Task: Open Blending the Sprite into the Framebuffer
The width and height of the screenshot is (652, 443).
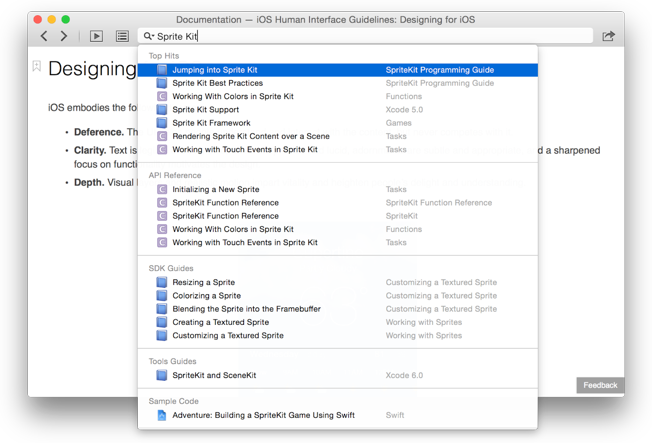Action: tap(338, 309)
